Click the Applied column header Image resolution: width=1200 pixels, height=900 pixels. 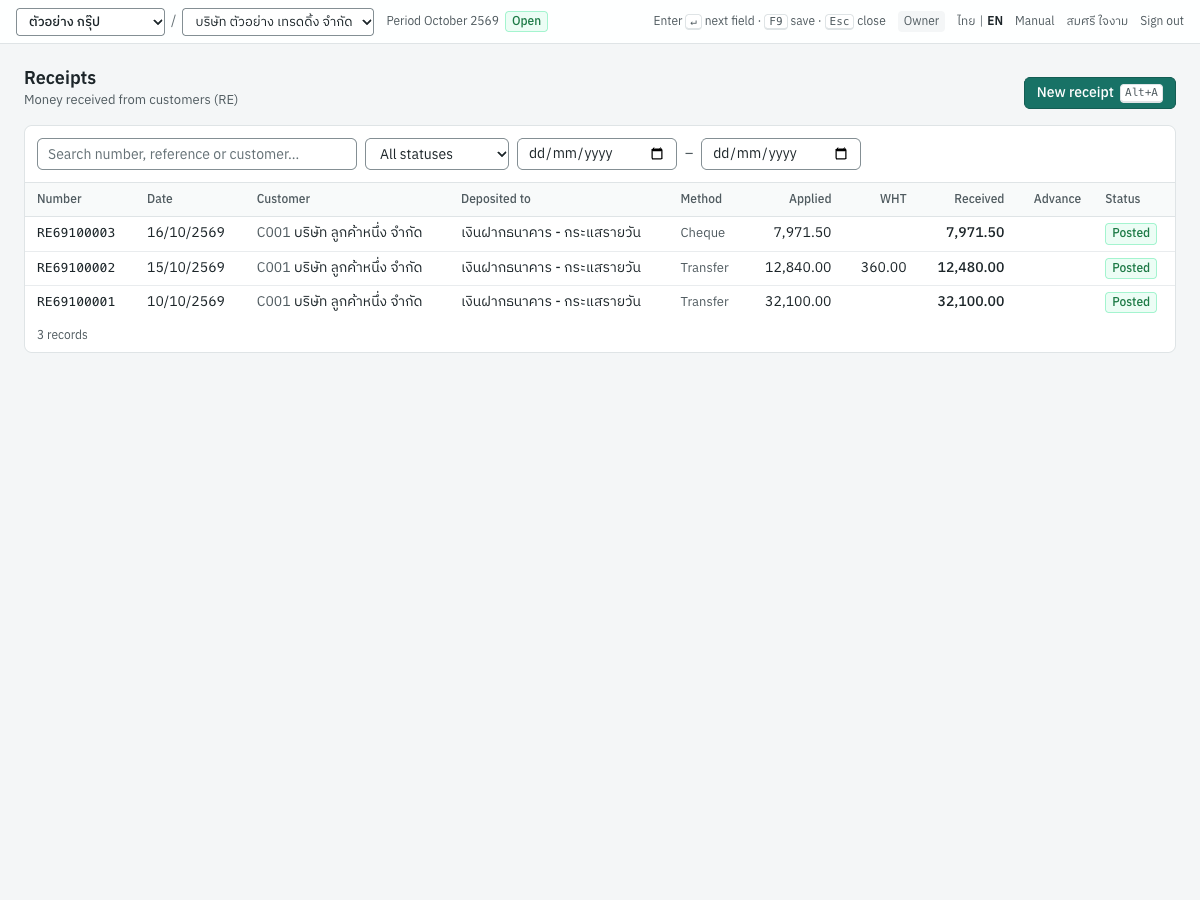pos(810,199)
